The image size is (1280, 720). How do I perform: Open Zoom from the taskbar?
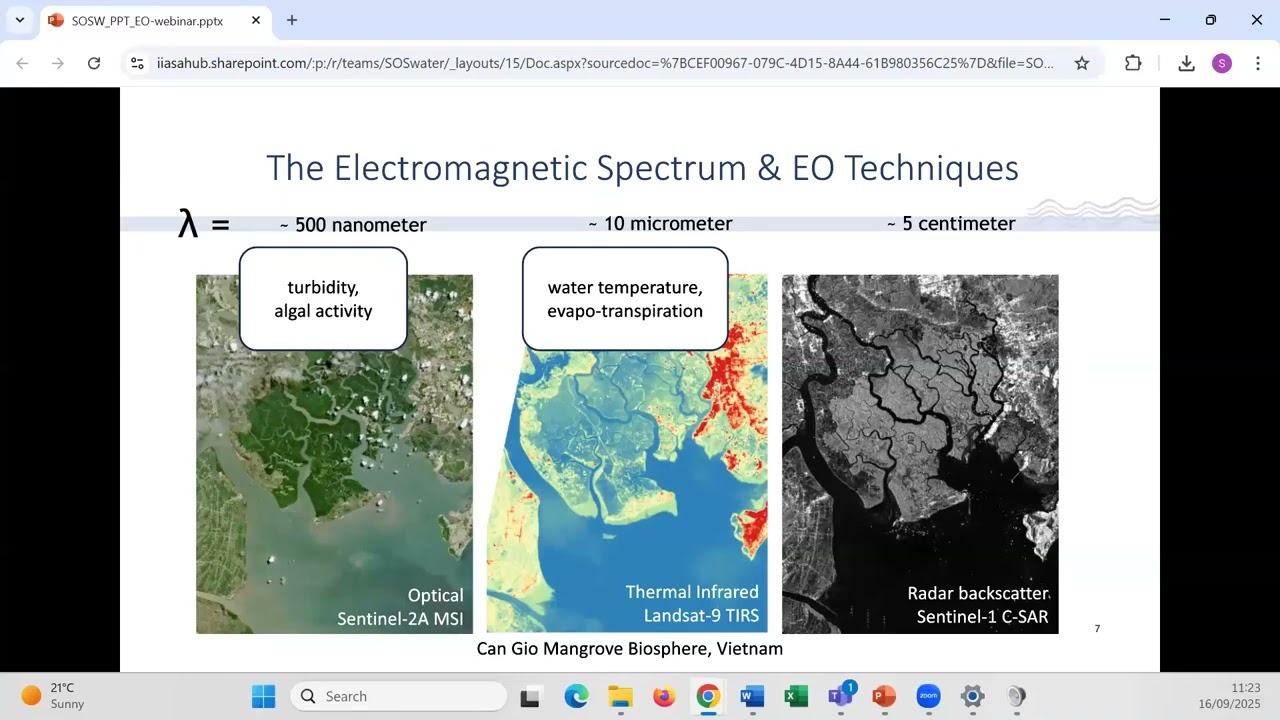click(x=928, y=696)
